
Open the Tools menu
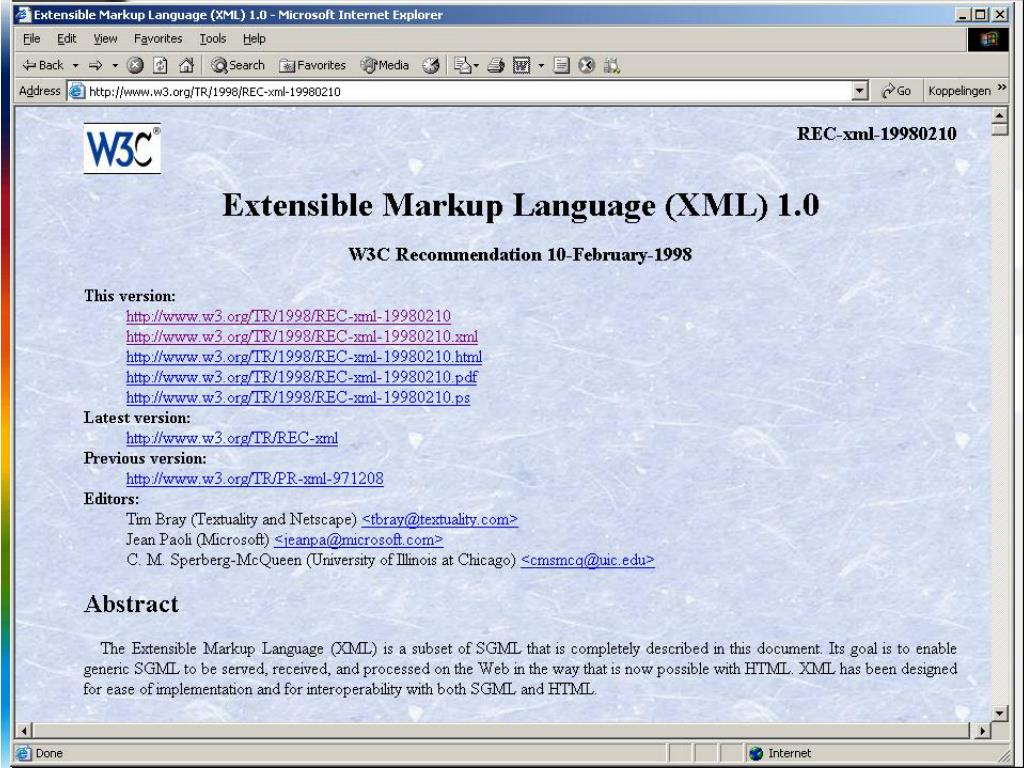[212, 39]
